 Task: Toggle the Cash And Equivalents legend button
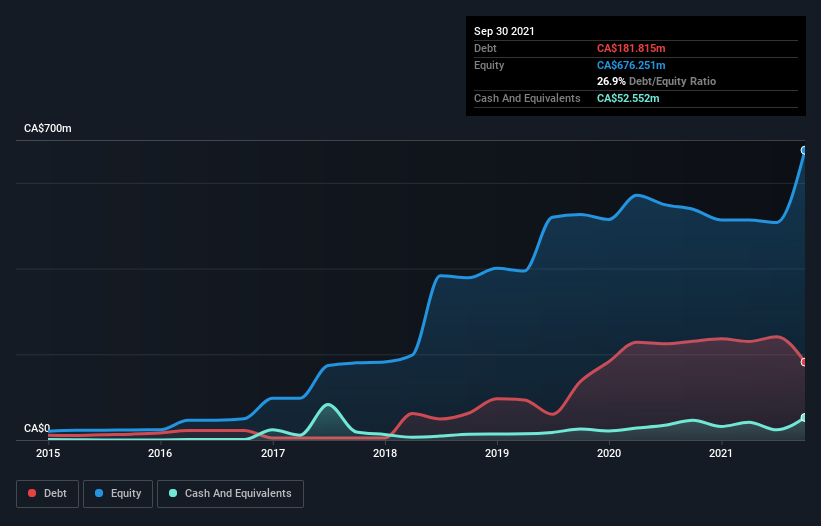coord(230,494)
